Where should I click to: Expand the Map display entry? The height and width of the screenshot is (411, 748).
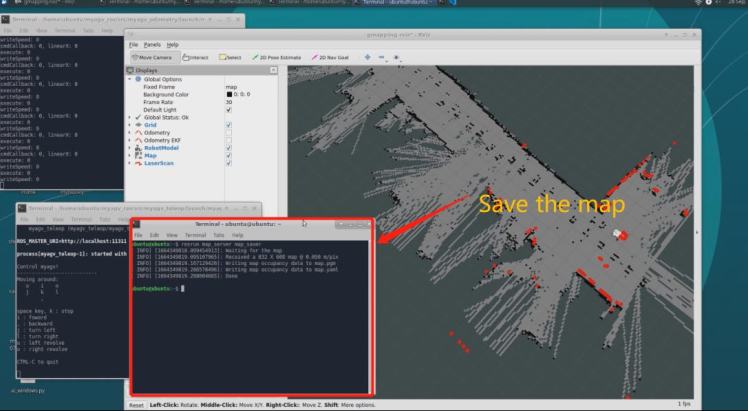pyautogui.click(x=129, y=156)
